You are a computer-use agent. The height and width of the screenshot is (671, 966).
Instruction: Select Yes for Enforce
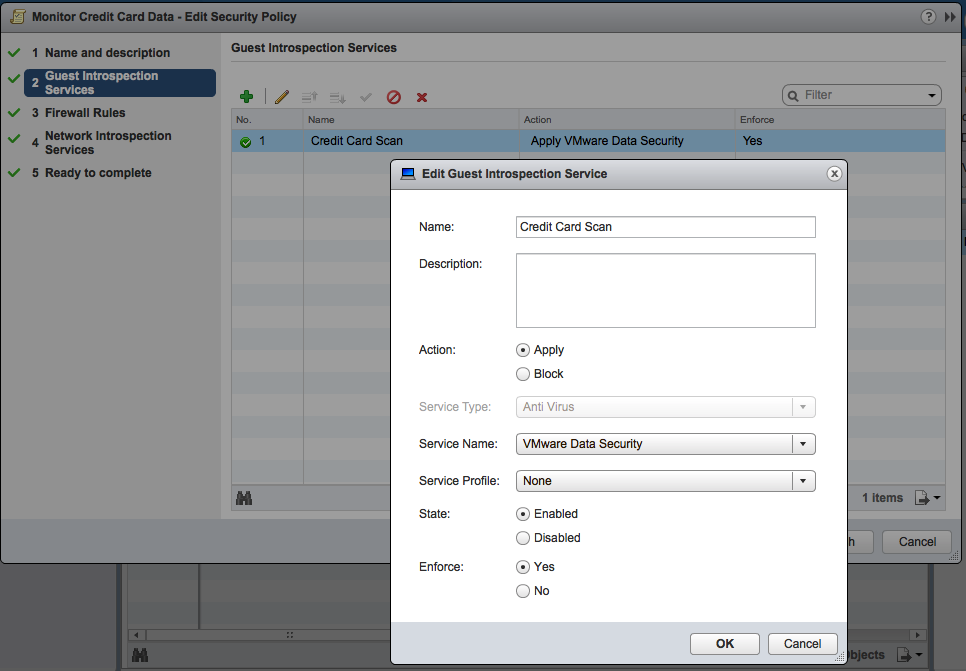pyautogui.click(x=522, y=567)
